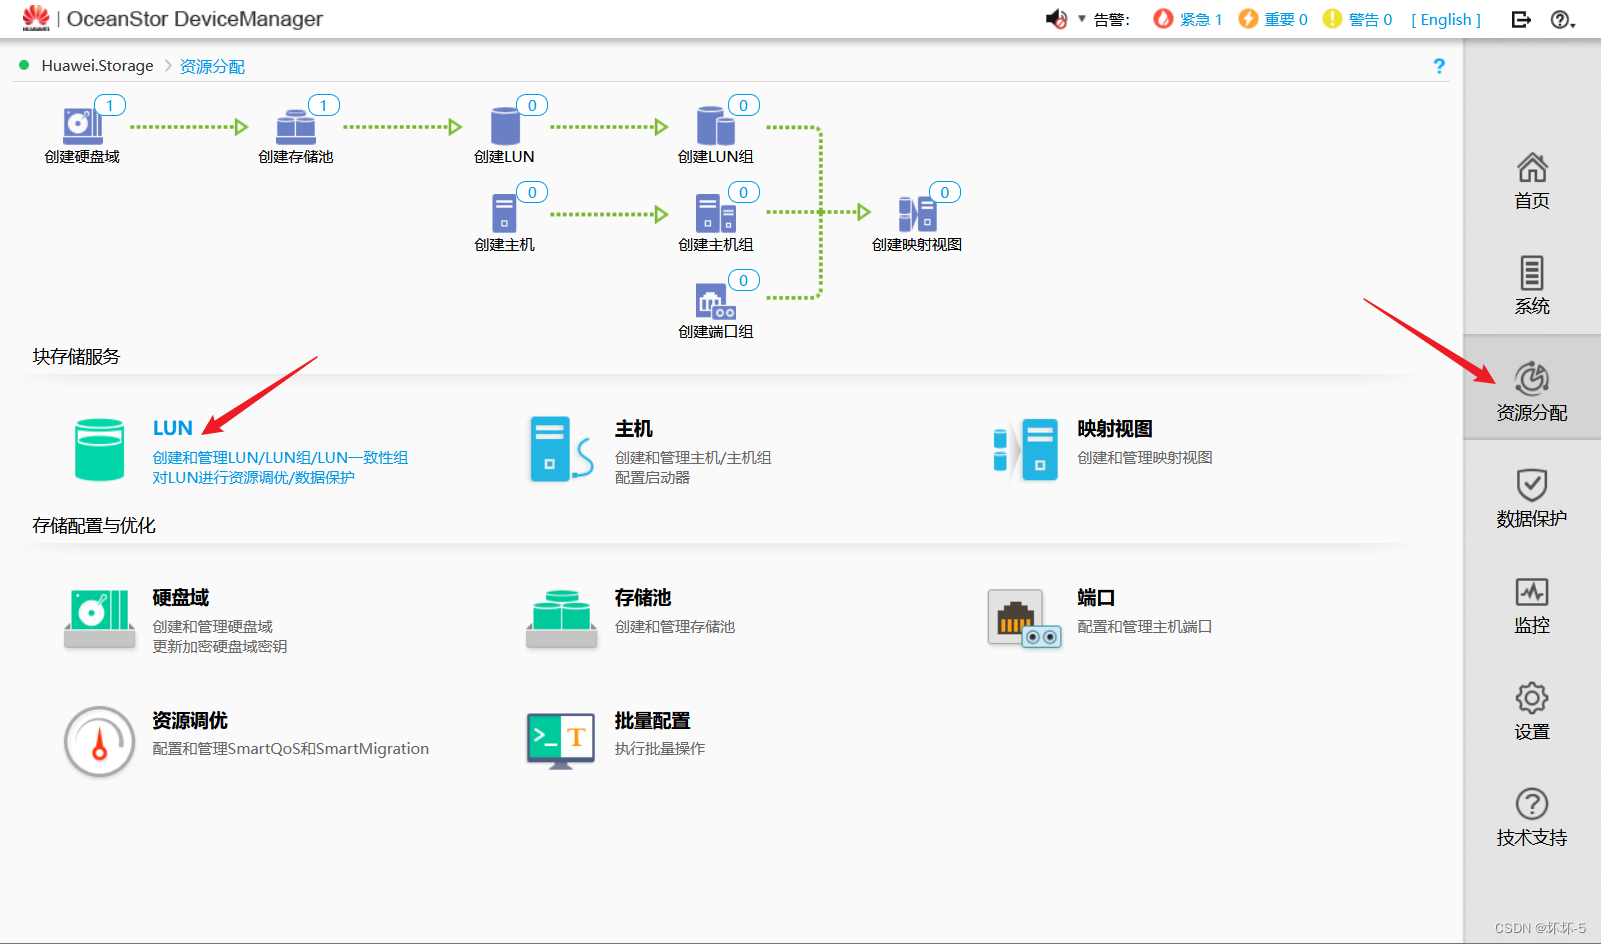
Task: Open 设置 settings gear in sidebar
Action: pyautogui.click(x=1532, y=711)
